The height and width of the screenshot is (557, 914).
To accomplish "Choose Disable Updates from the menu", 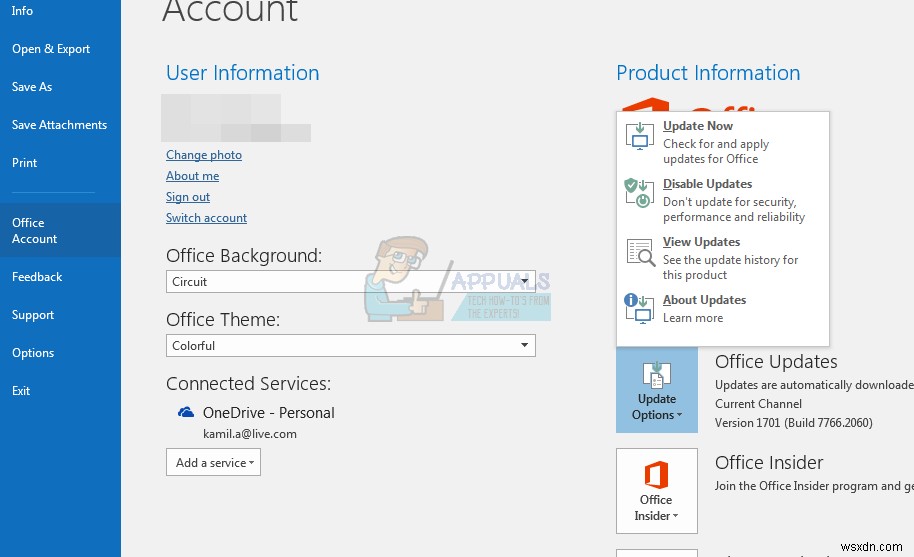I will point(723,200).
